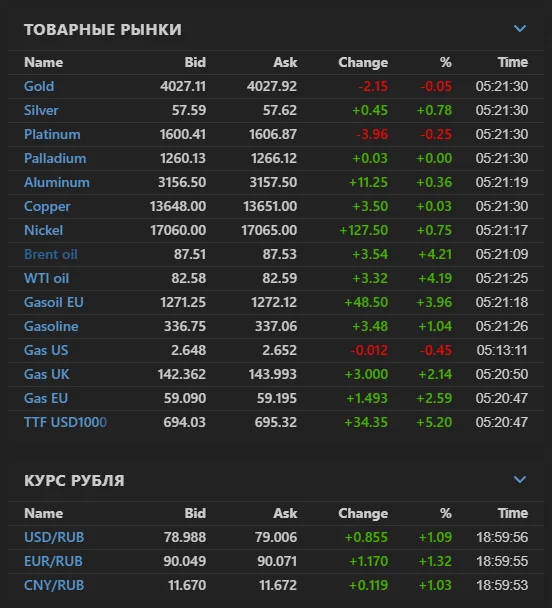
Task: Open the EUR/RUB currency pair link
Action: point(53,561)
